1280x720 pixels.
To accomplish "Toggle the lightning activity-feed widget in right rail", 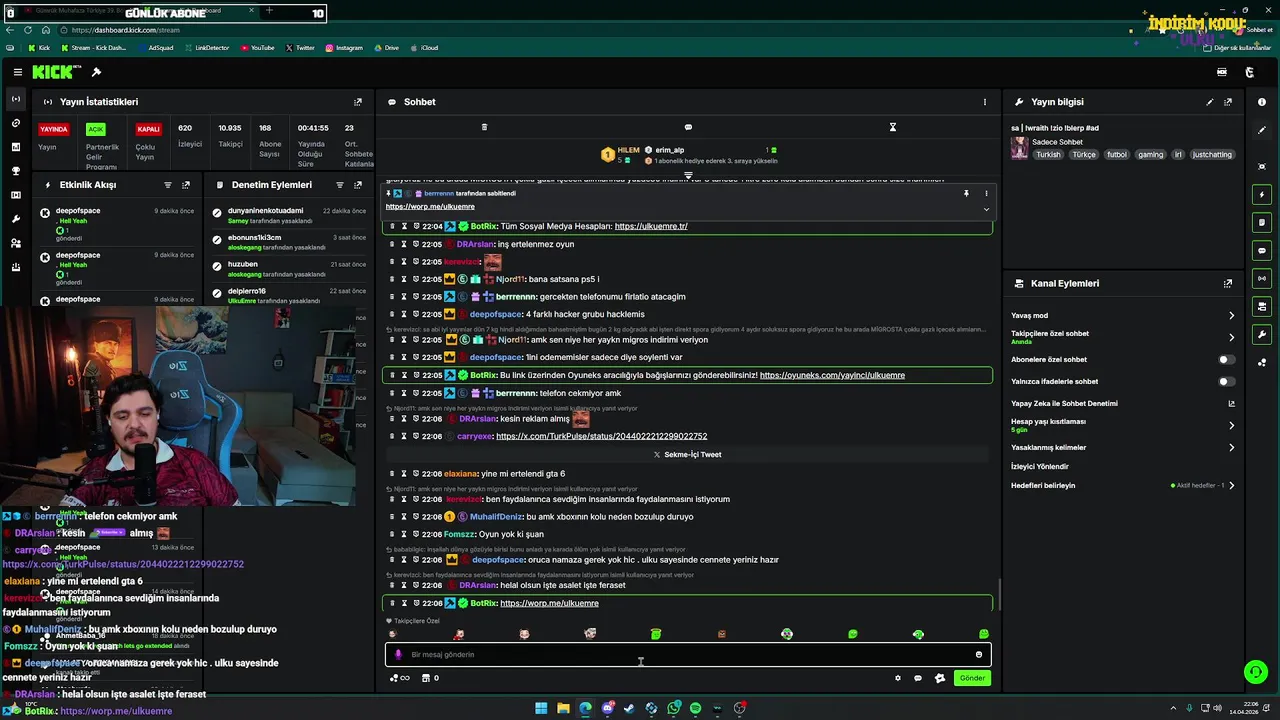I will tap(1262, 194).
